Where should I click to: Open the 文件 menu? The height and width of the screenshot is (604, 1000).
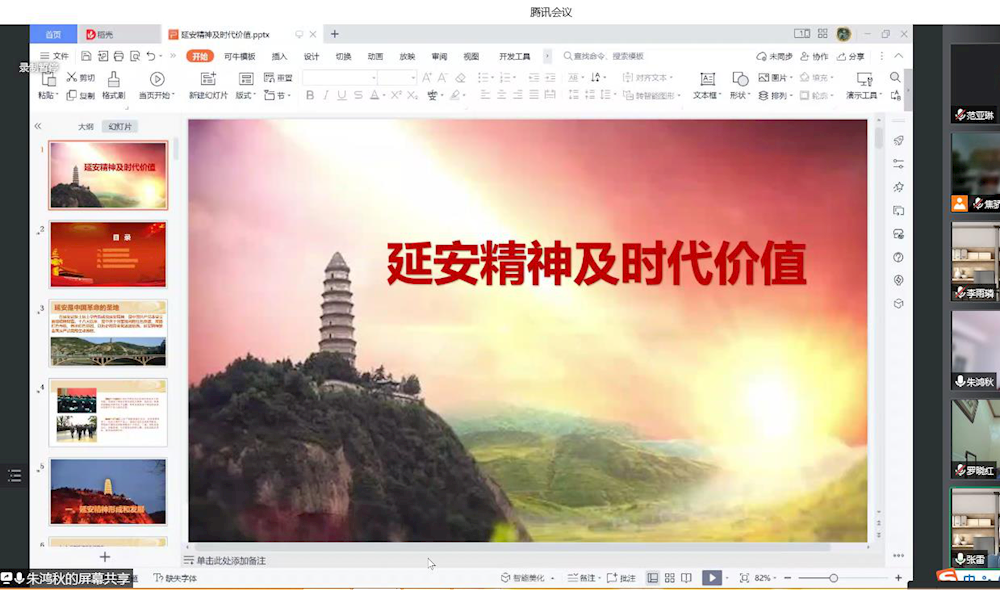tap(55, 56)
